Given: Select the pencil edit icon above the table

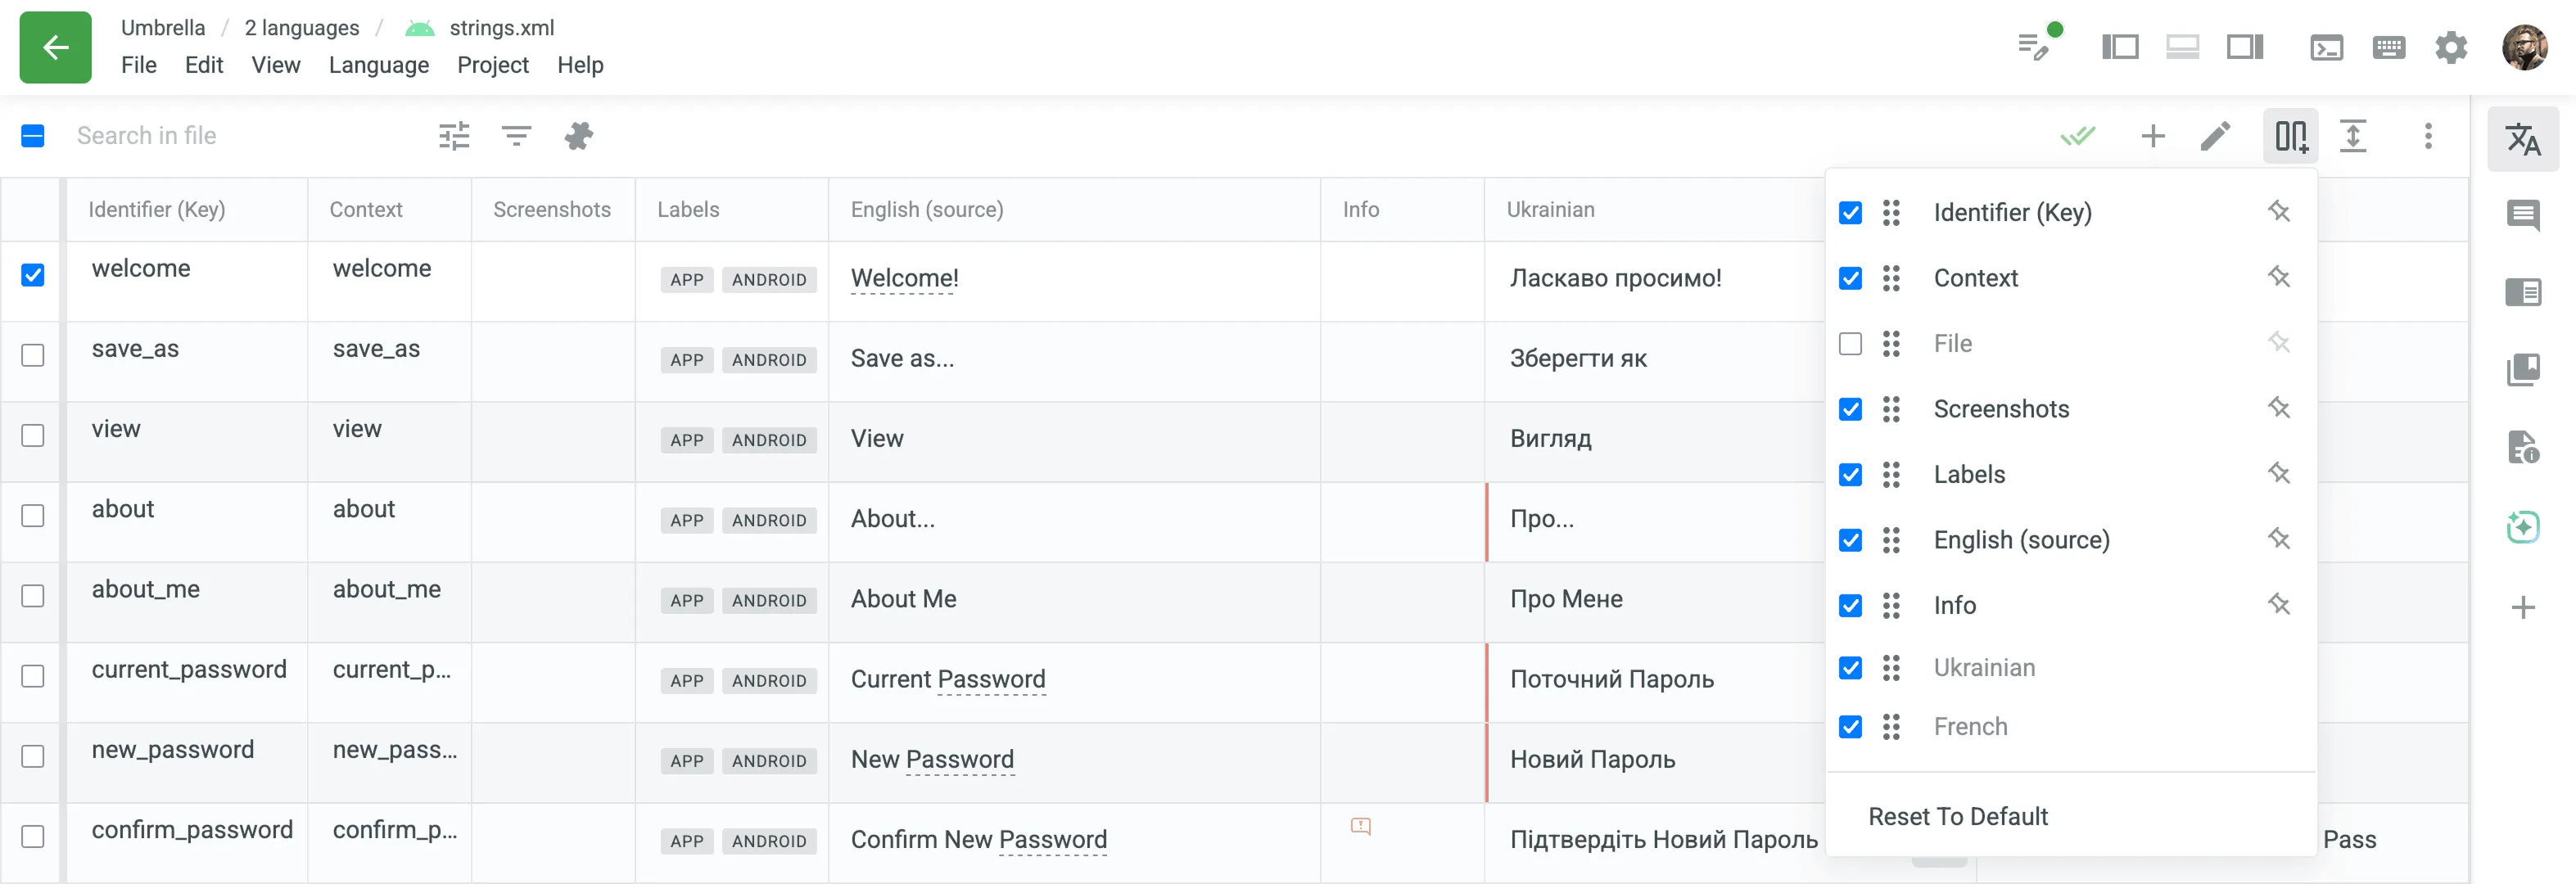Looking at the screenshot, I should coord(2216,136).
